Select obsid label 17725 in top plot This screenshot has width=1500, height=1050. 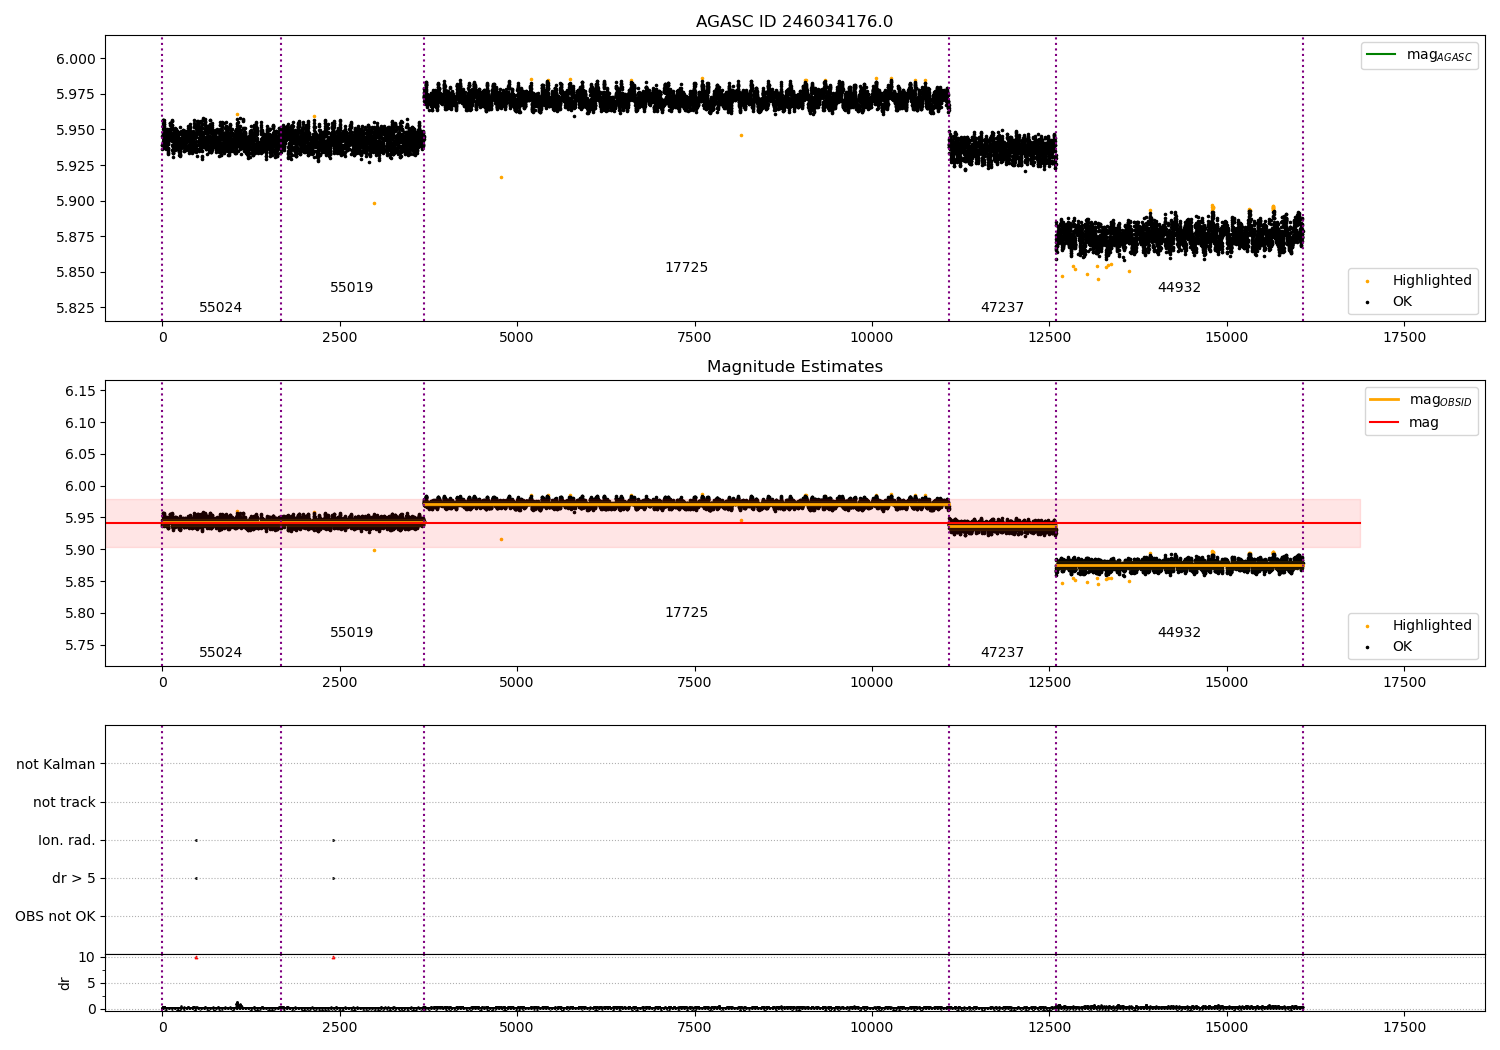(x=686, y=268)
